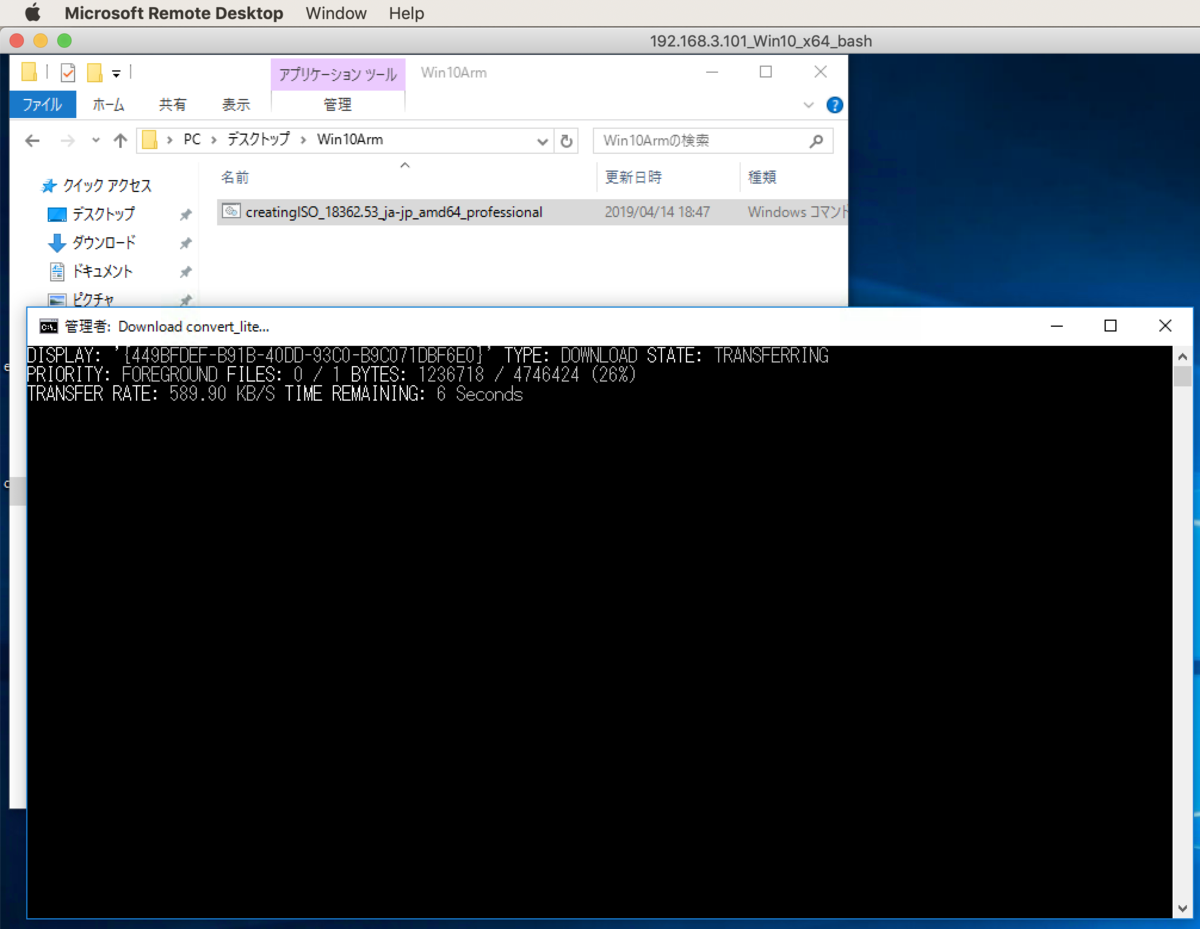Close the Download convert_lite console window
1200x929 pixels.
1165,326
